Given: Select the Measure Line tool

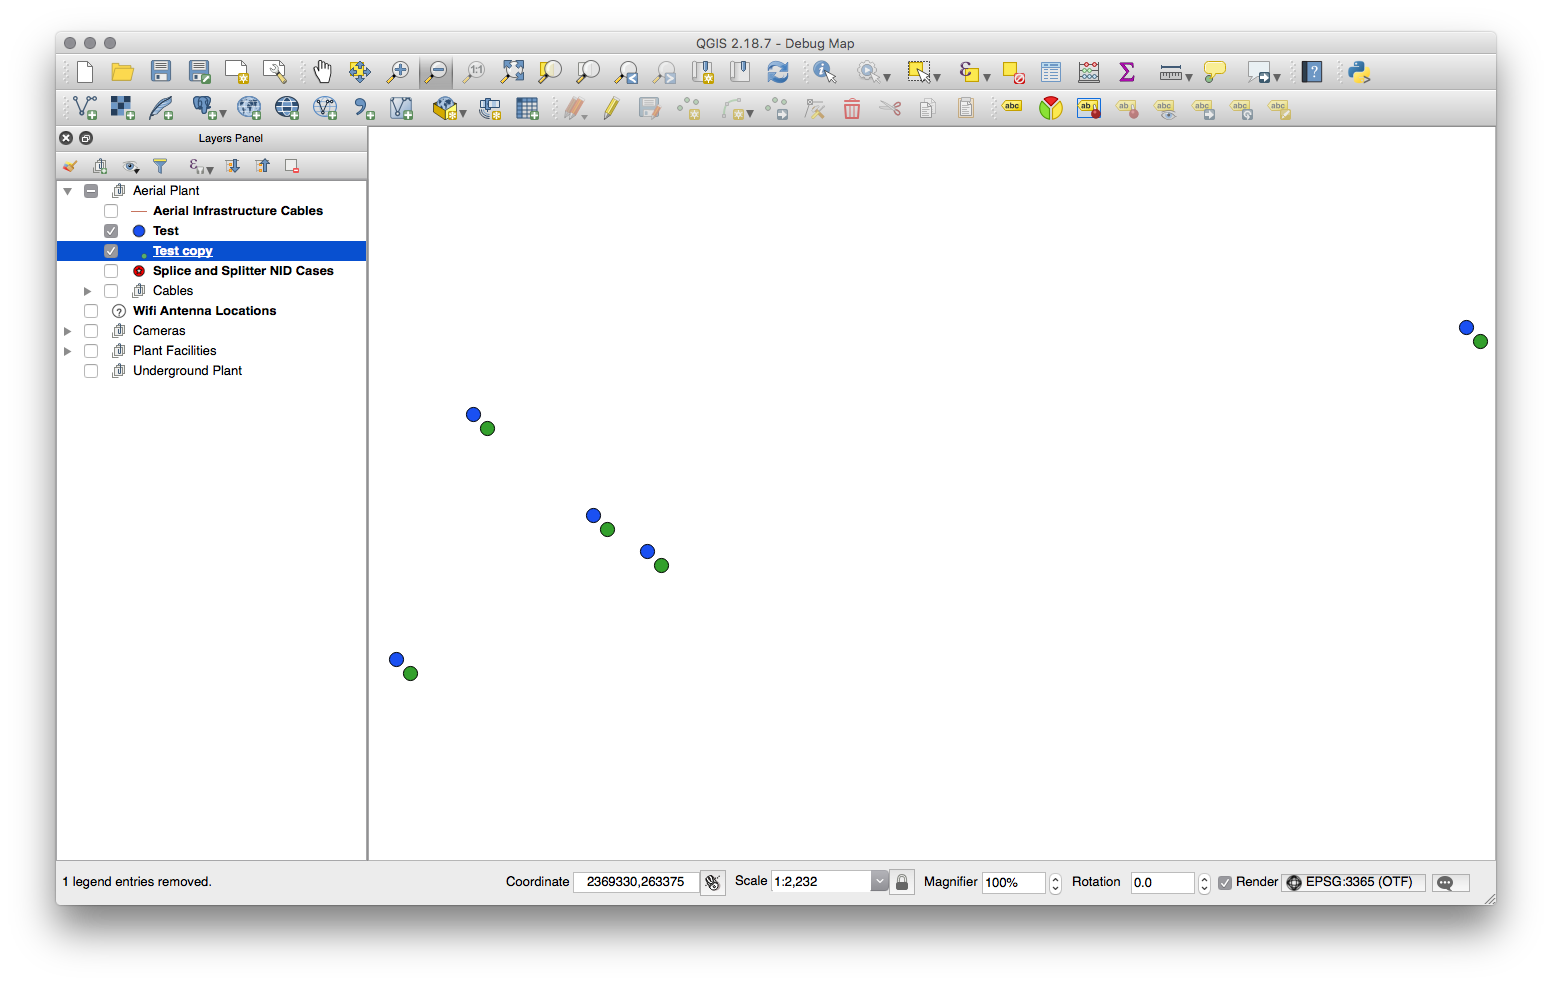Looking at the screenshot, I should coord(1168,71).
